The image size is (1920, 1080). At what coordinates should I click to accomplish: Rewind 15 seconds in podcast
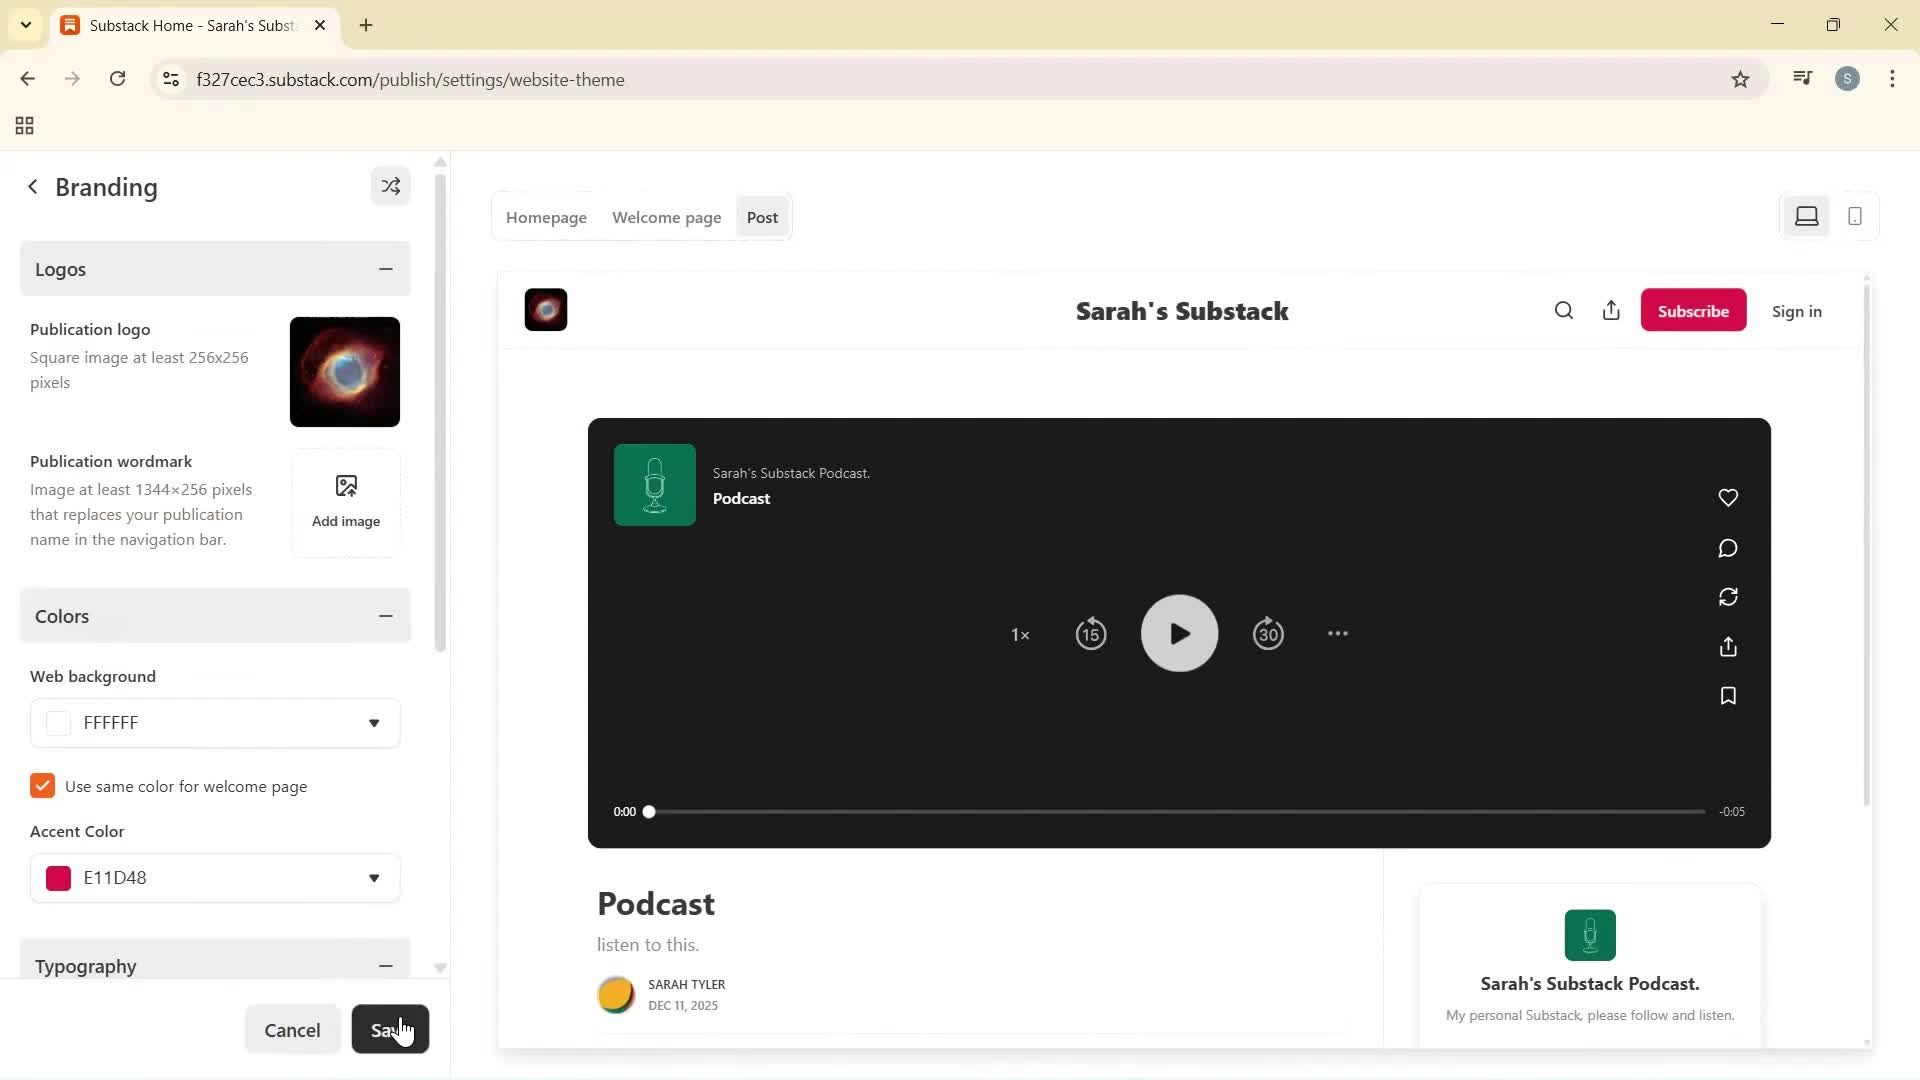(x=1090, y=634)
